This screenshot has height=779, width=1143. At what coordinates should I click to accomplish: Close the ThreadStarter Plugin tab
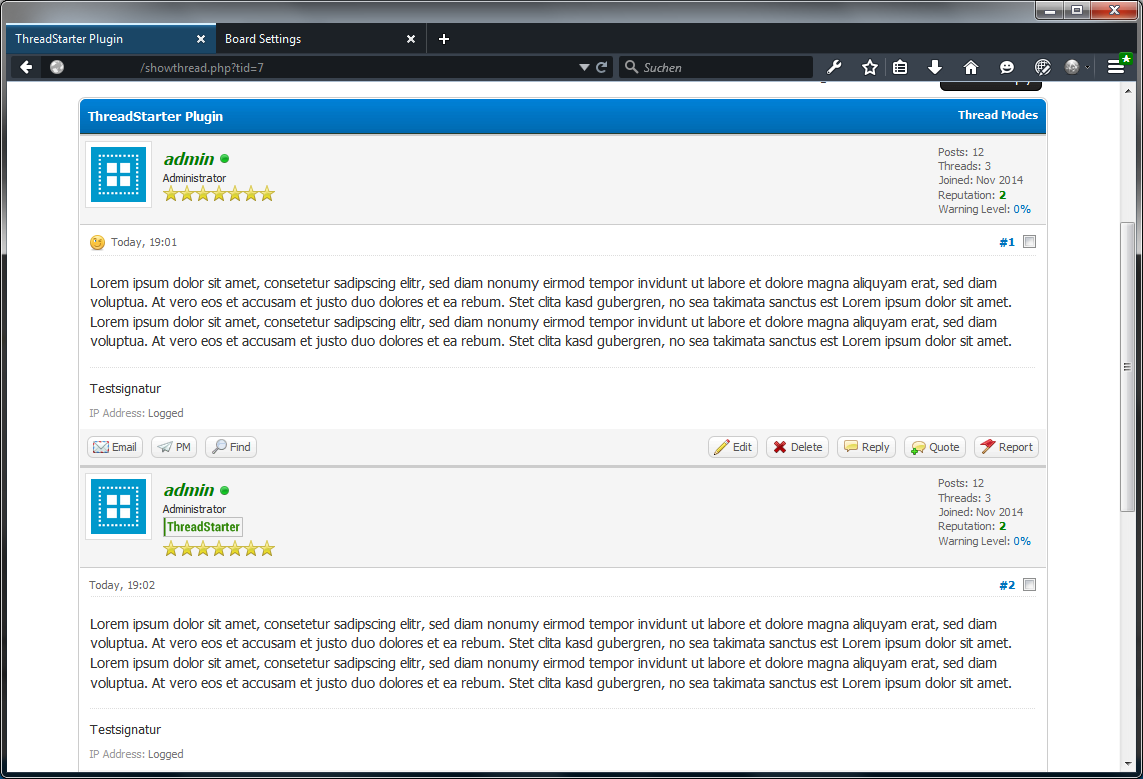[x=200, y=39]
